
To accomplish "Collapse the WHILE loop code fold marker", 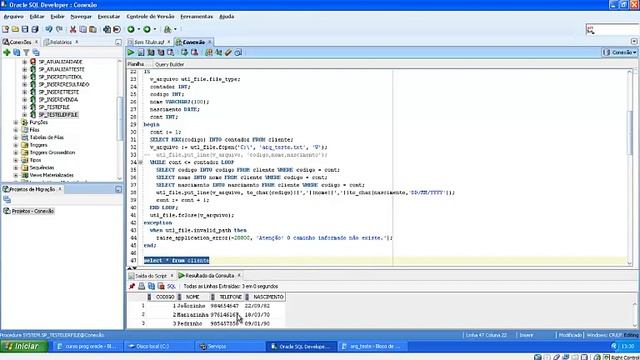I will [x=141, y=162].
